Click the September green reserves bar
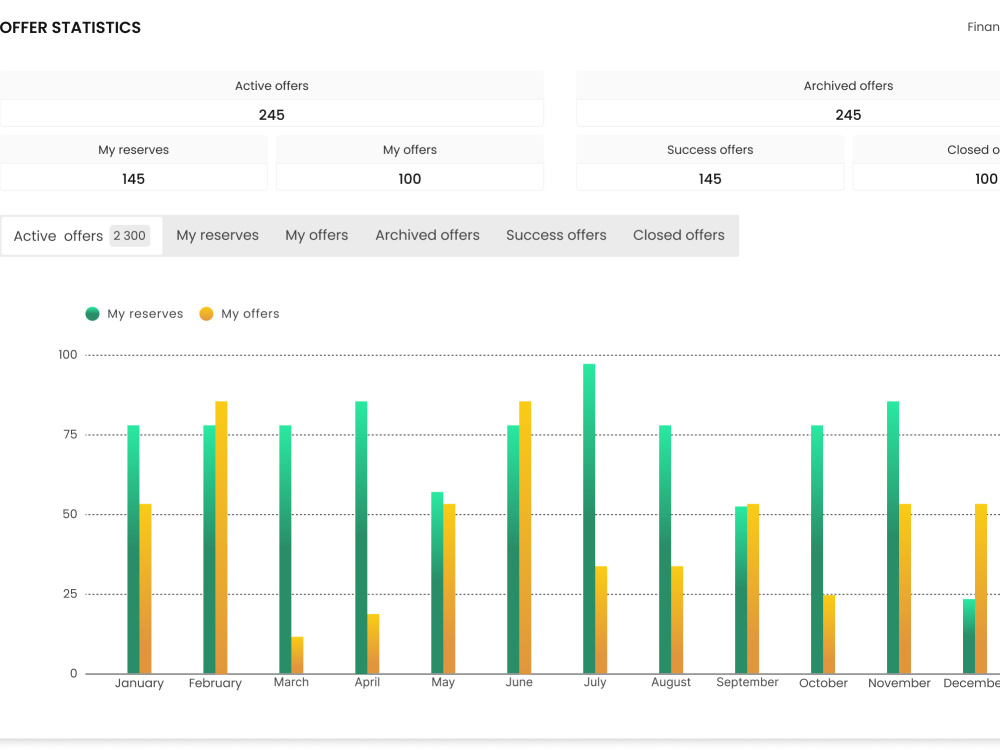Viewport: 1000px width, 750px height. 741,590
